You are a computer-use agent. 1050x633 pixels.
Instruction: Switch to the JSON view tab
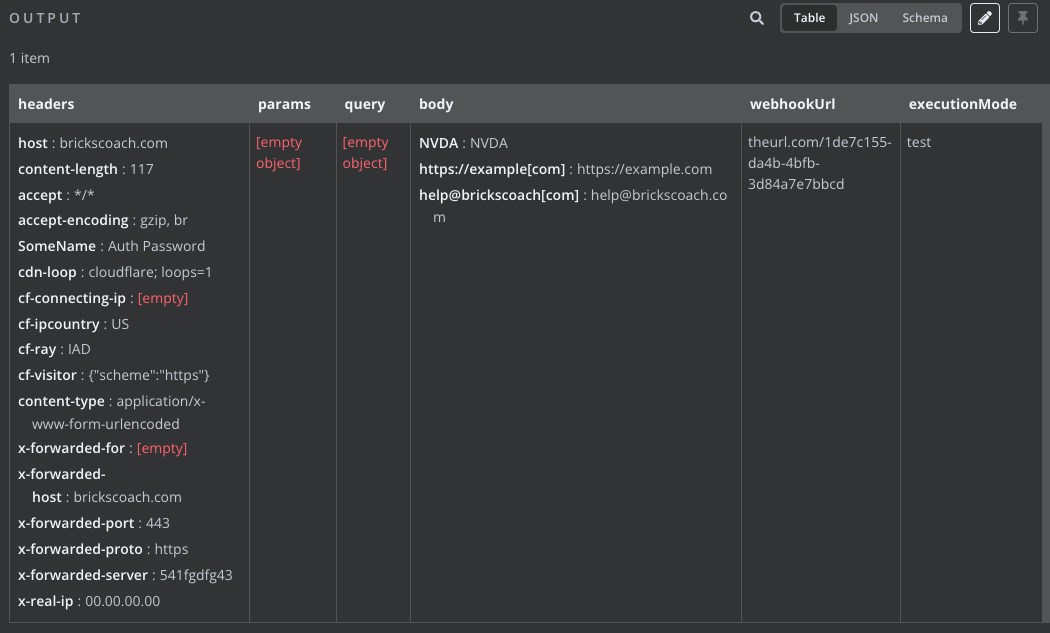(x=862, y=17)
